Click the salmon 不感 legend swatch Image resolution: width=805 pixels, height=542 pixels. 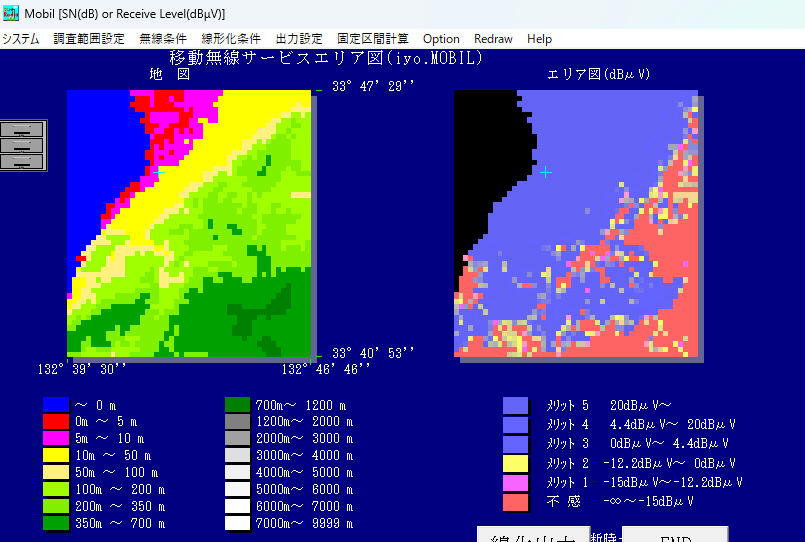point(515,502)
